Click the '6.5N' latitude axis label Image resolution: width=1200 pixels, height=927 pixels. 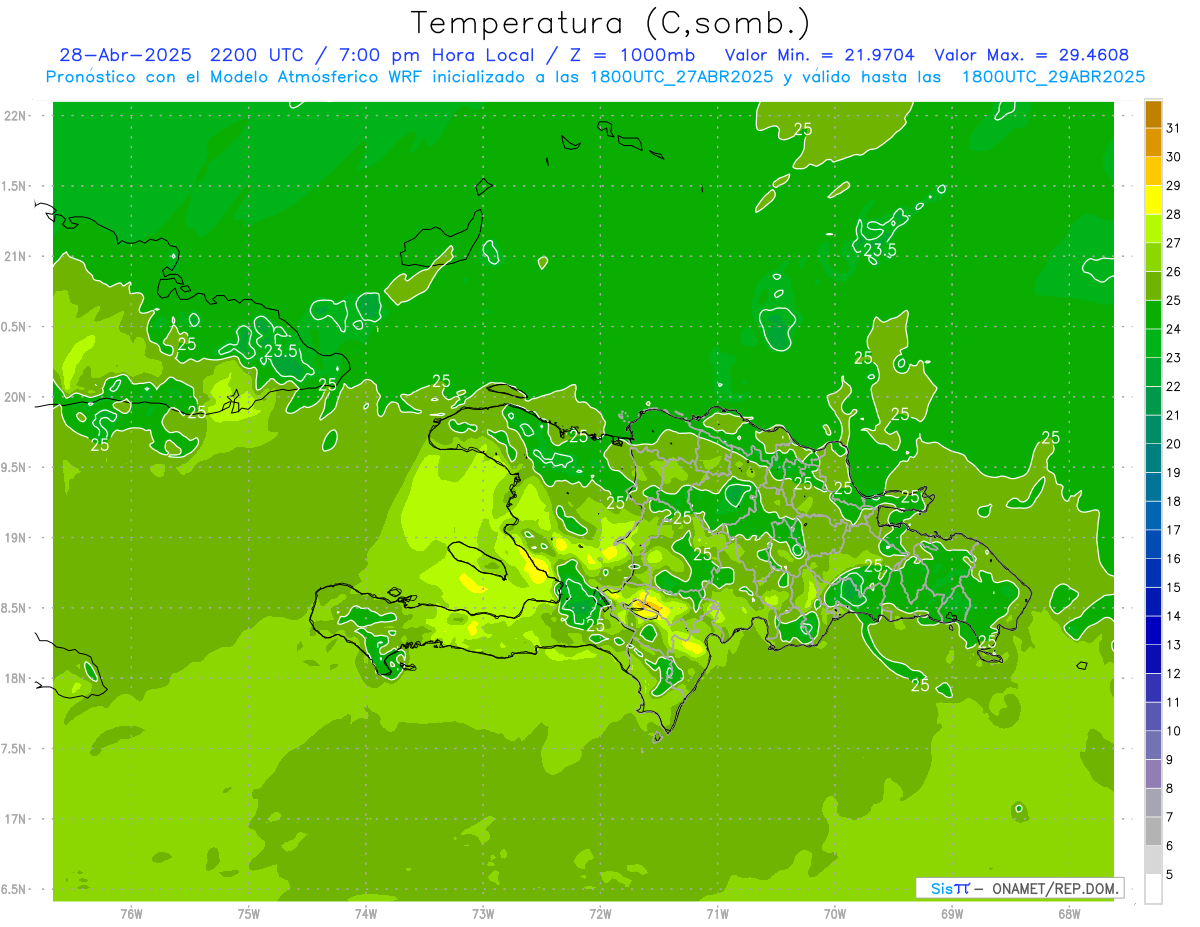tap(15, 889)
